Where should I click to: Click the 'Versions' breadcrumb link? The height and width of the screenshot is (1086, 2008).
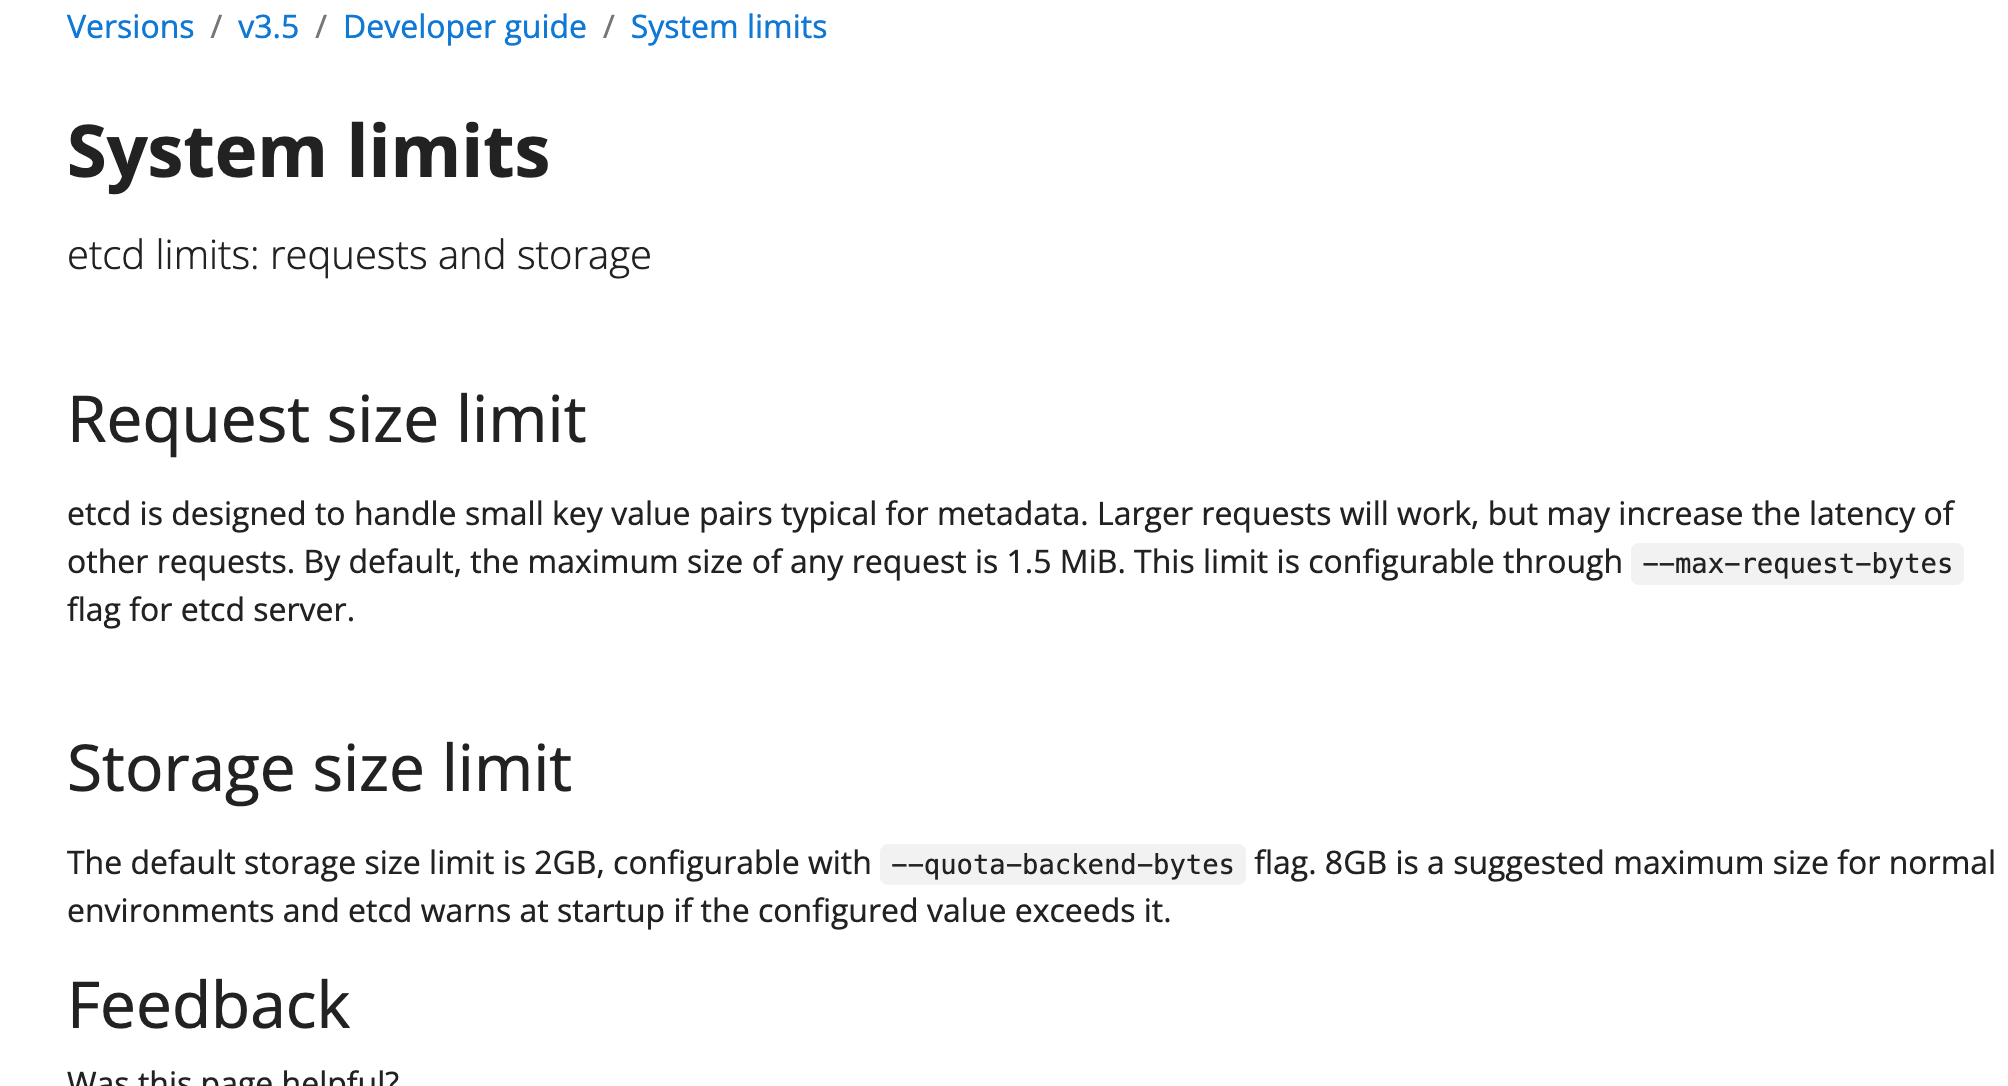click(x=130, y=25)
